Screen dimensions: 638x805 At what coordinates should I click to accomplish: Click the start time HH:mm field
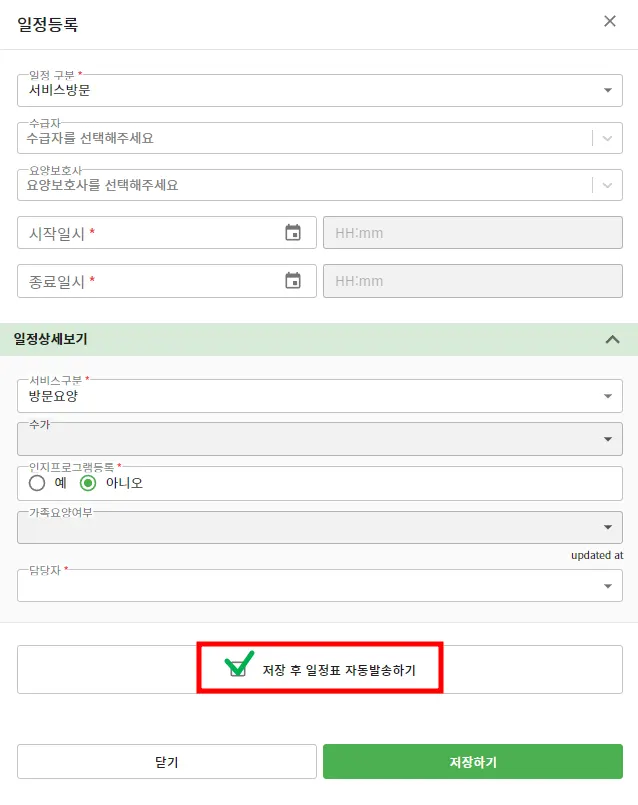[472, 233]
